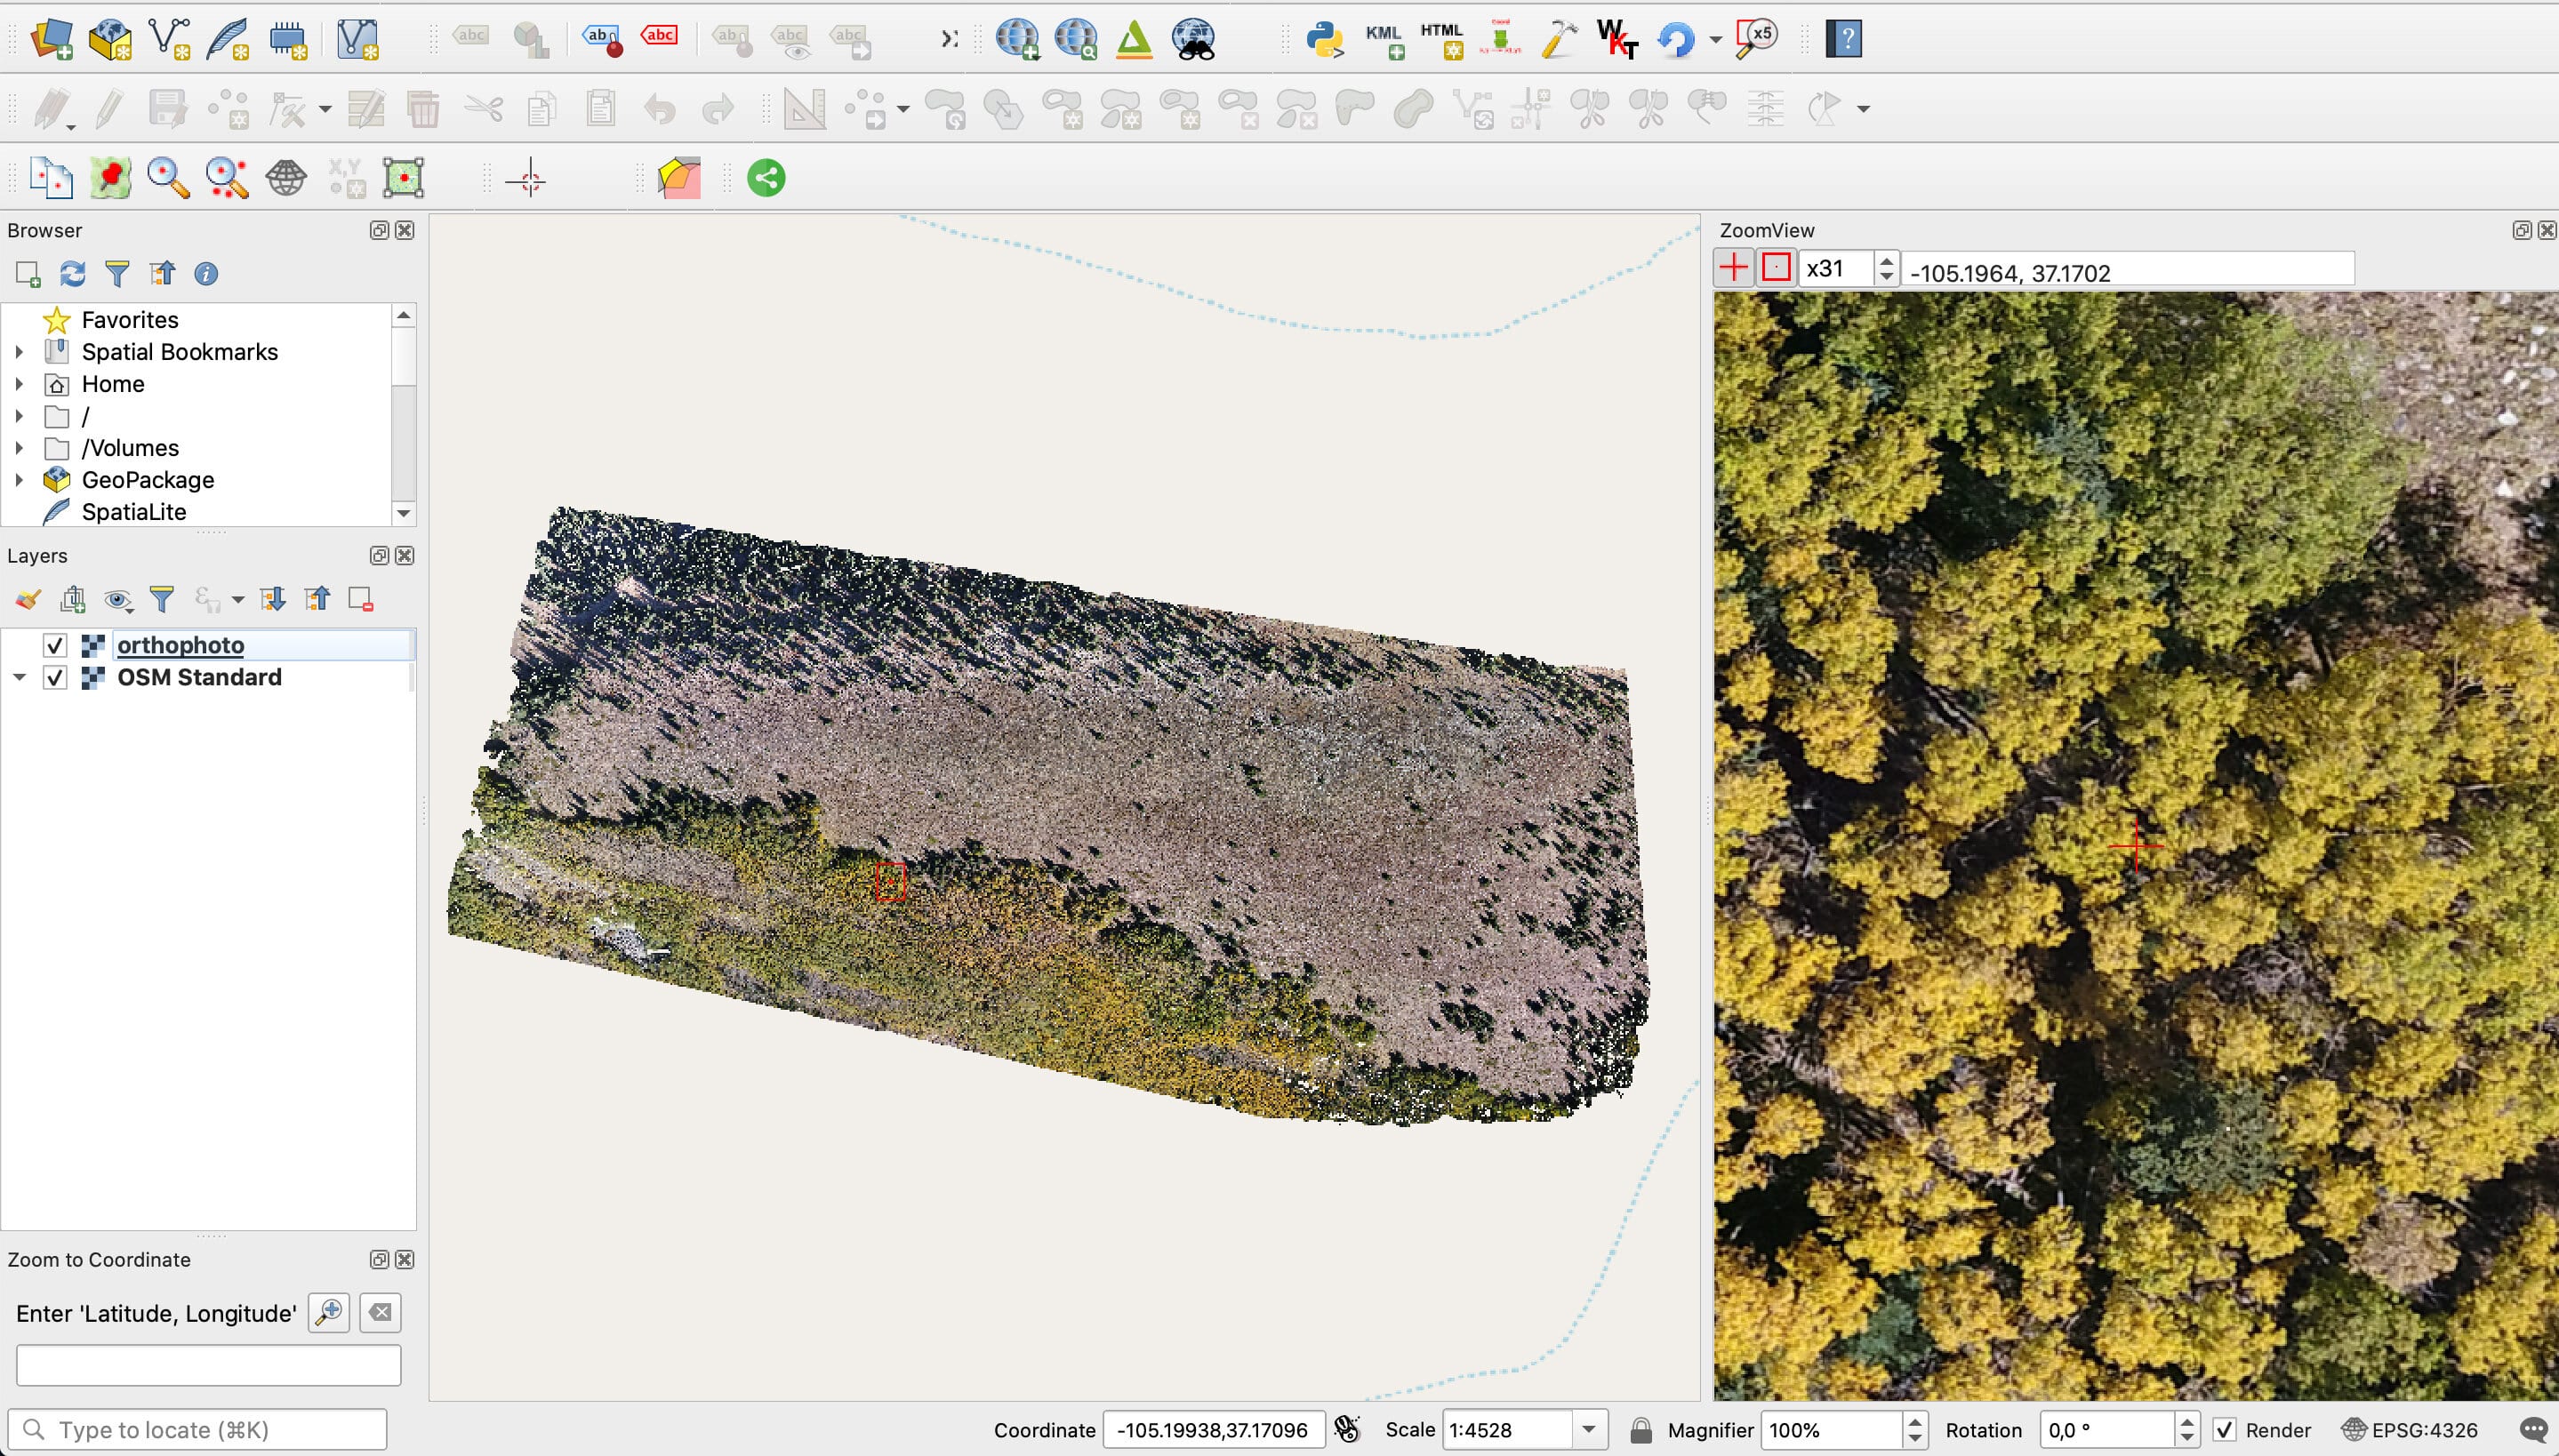Toggle the ZoomView red square button

coord(1776,268)
